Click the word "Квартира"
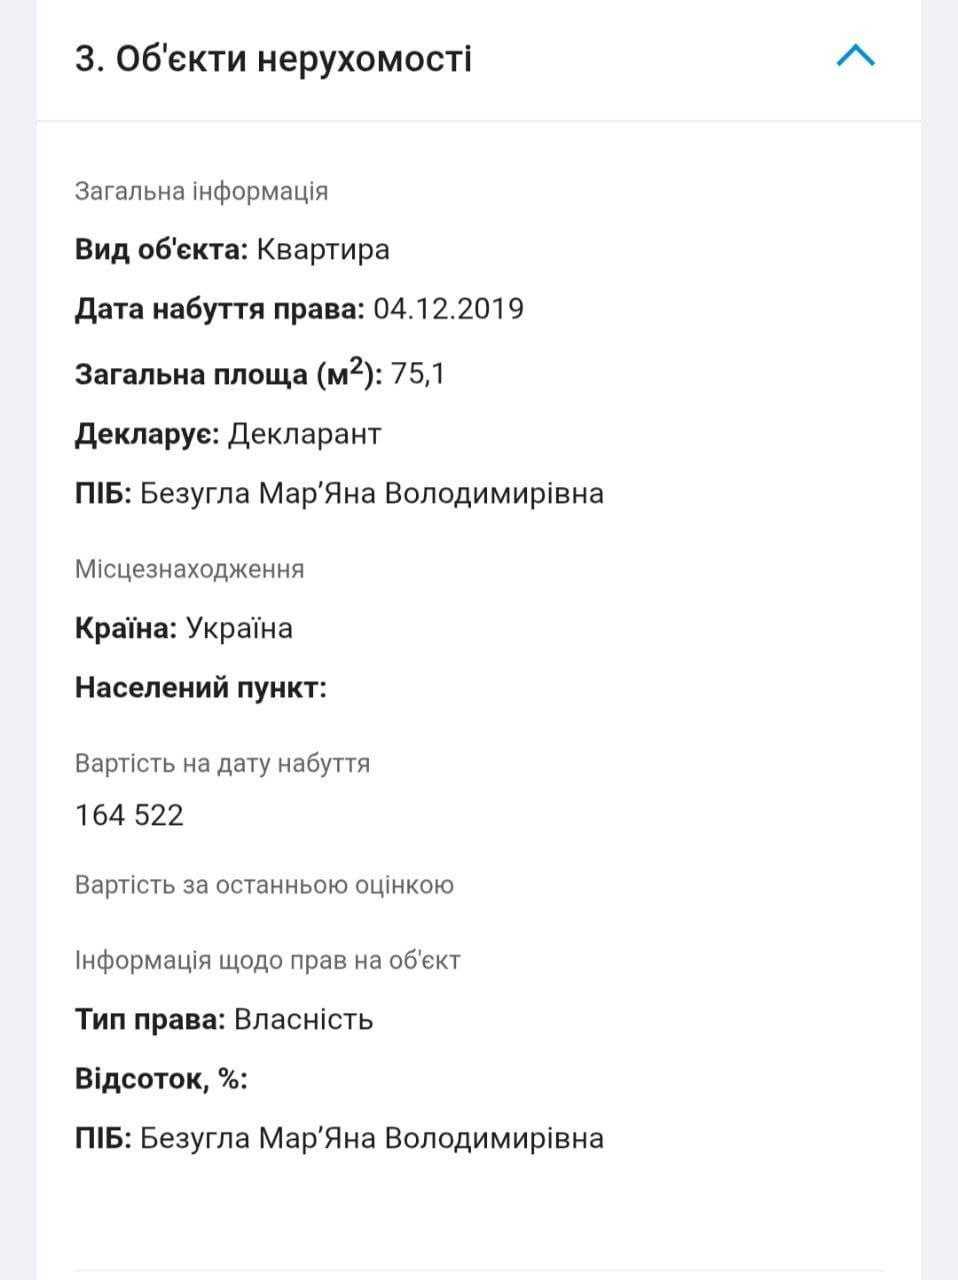The width and height of the screenshot is (958, 1280). point(323,249)
